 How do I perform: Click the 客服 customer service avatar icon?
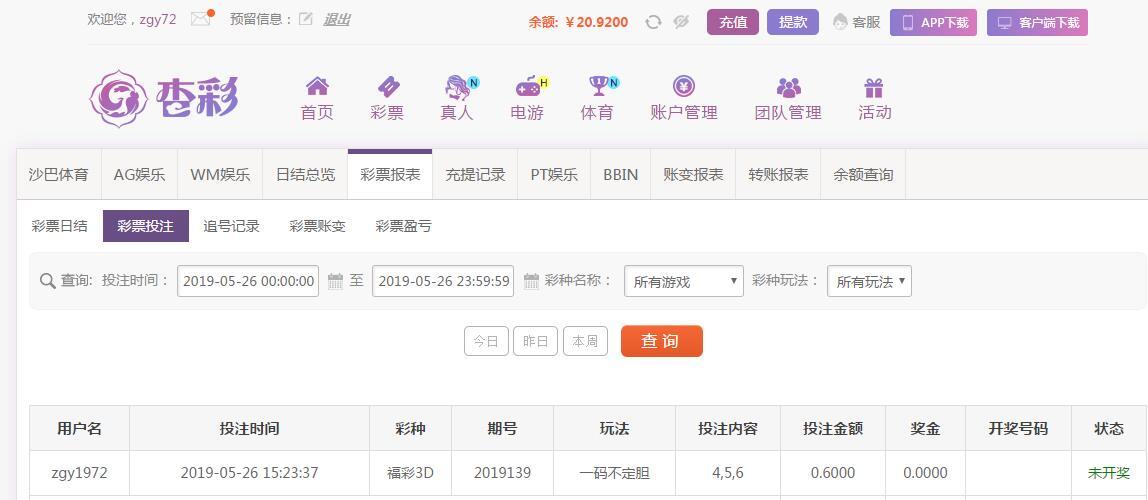[x=840, y=22]
